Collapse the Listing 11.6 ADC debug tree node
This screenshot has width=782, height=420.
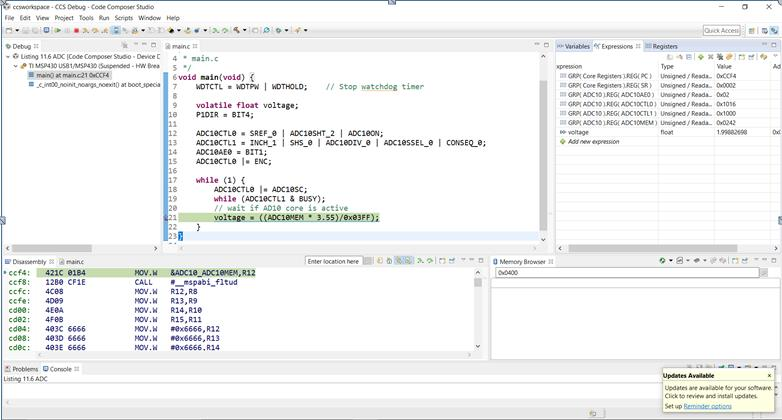tap(6, 57)
